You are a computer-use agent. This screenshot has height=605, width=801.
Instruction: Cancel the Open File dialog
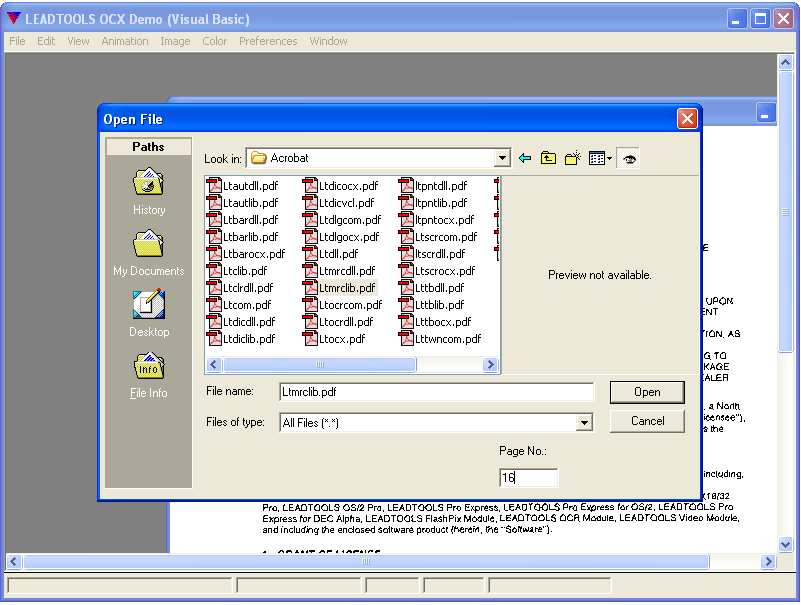(646, 421)
